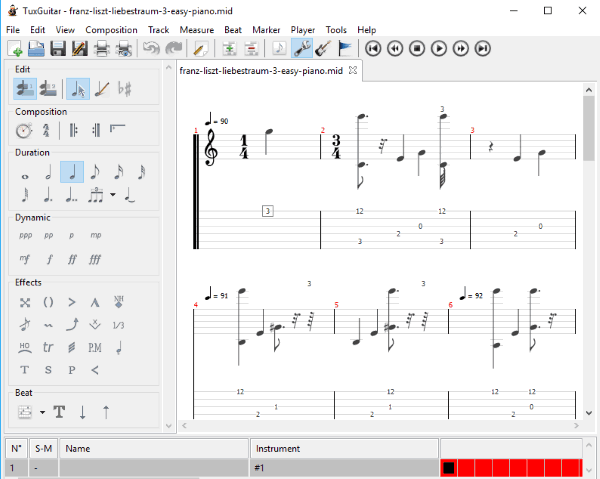Open the File menu
The width and height of the screenshot is (600, 479).
[13, 30]
